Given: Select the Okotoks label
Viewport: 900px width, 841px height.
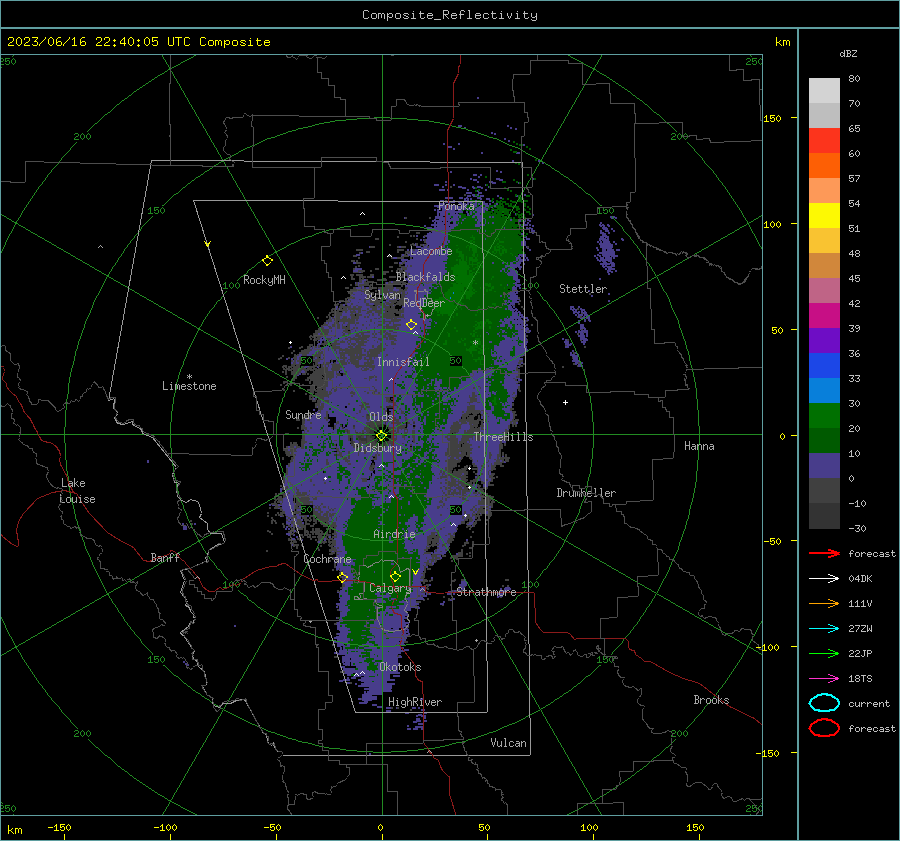Looking at the screenshot, I should pyautogui.click(x=400, y=667).
